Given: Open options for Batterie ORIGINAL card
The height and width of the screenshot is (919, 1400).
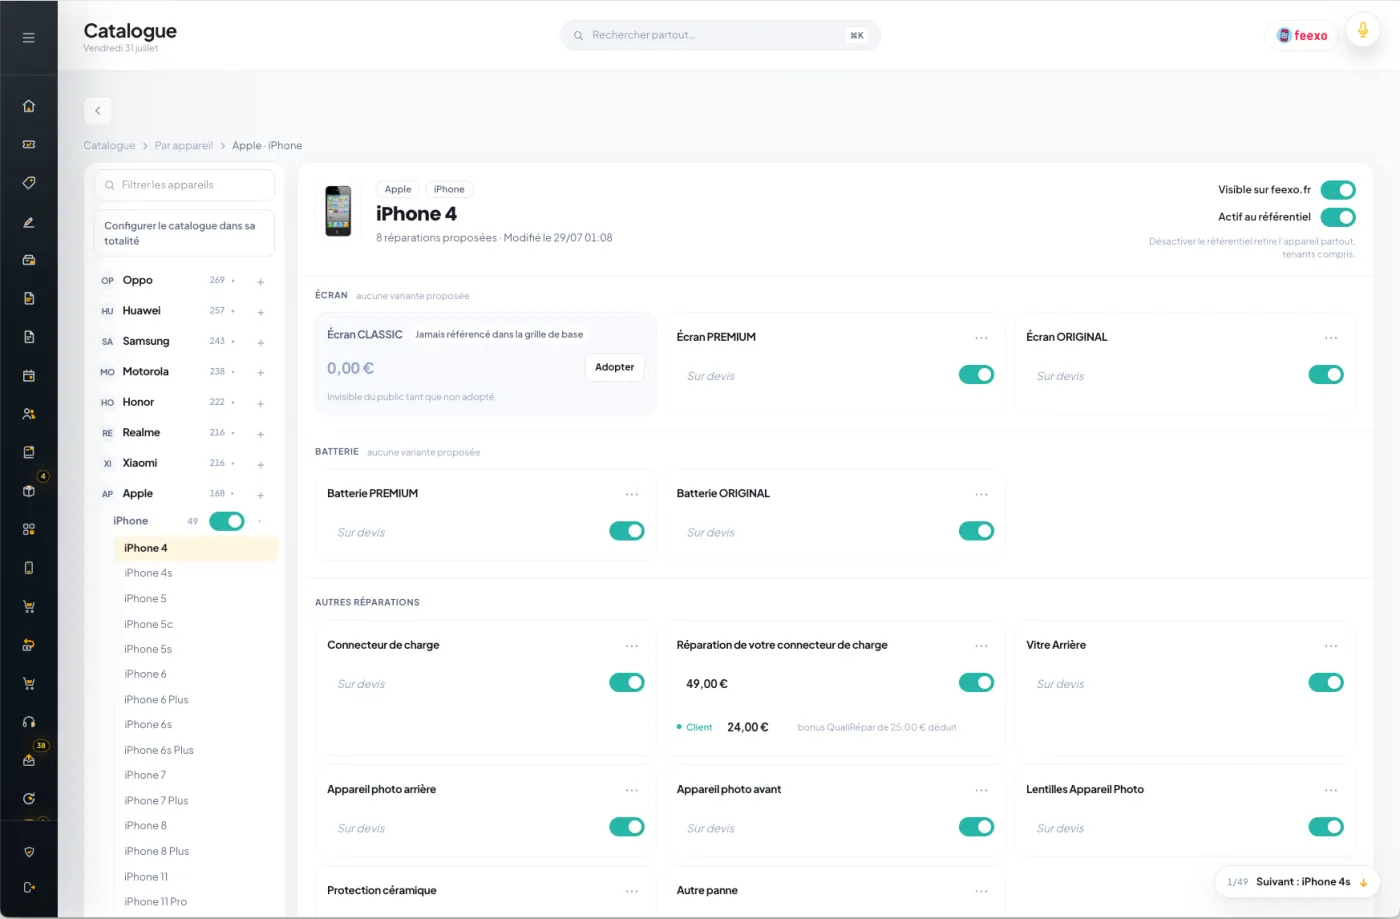Looking at the screenshot, I should (981, 494).
